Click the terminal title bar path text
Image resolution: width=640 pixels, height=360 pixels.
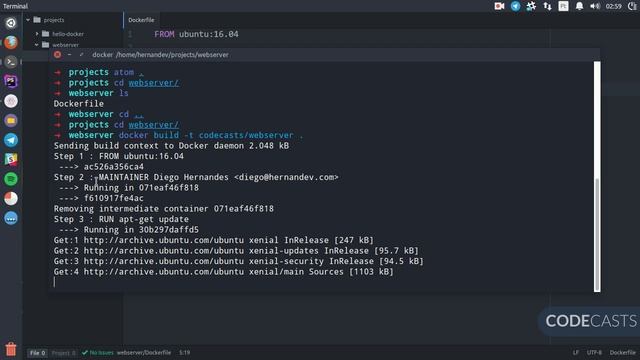click(x=160, y=55)
